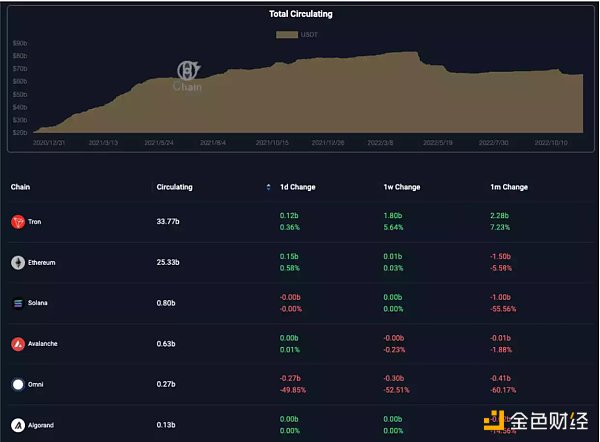This screenshot has width=600, height=442.
Task: Click the Ethereum chain logo icon
Action: pos(17,263)
